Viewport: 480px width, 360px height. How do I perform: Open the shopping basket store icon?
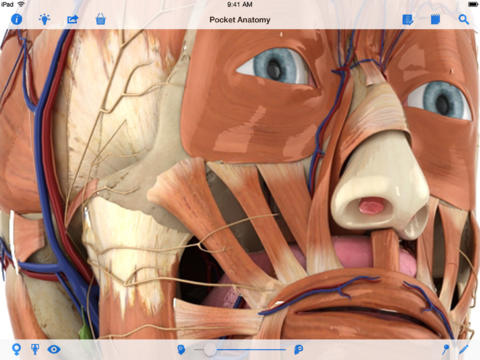[x=100, y=19]
